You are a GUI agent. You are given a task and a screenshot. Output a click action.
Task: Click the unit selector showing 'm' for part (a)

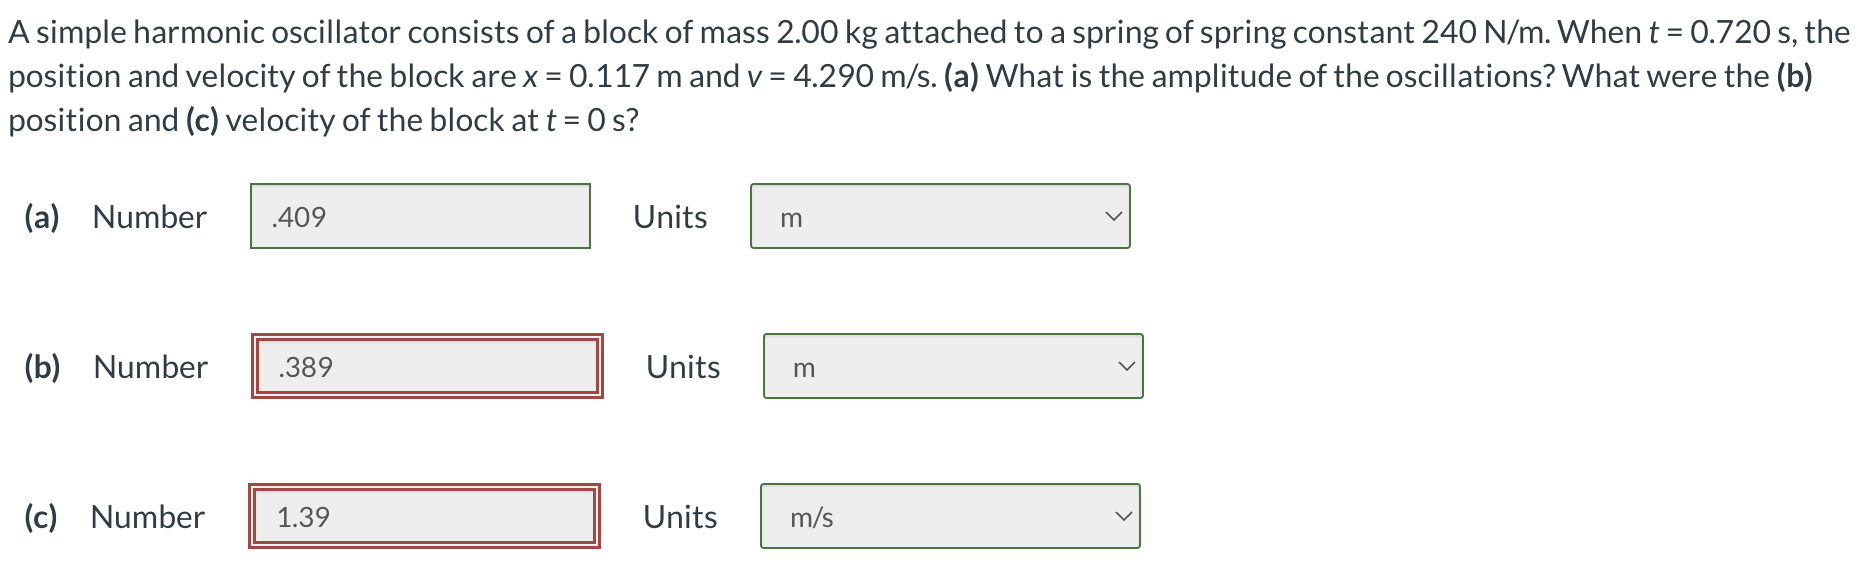pos(938,216)
